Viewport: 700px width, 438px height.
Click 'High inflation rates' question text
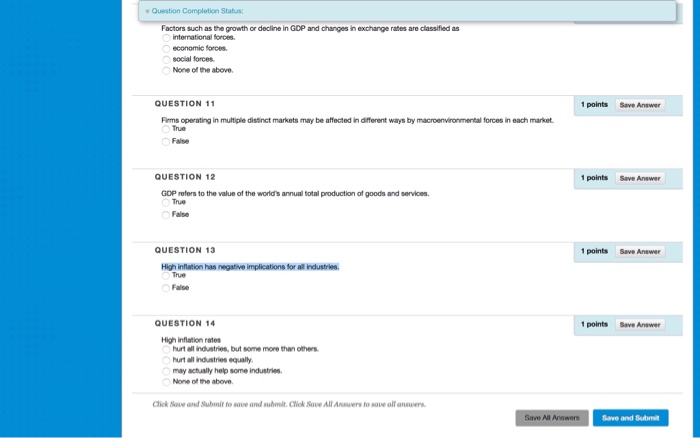point(191,340)
